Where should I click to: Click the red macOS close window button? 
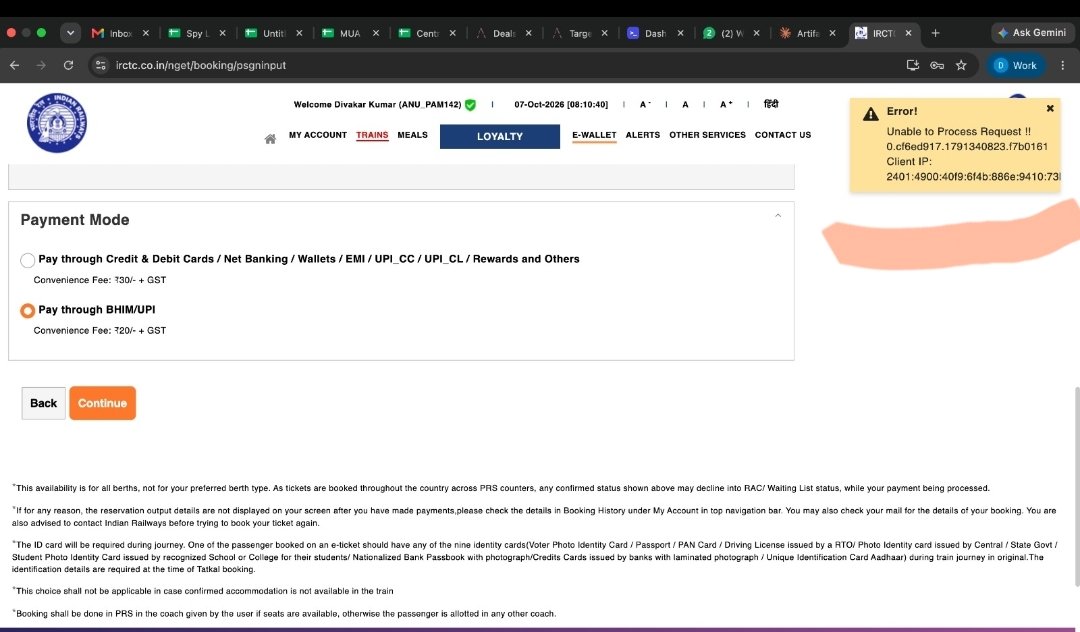pyautogui.click(x=11, y=32)
